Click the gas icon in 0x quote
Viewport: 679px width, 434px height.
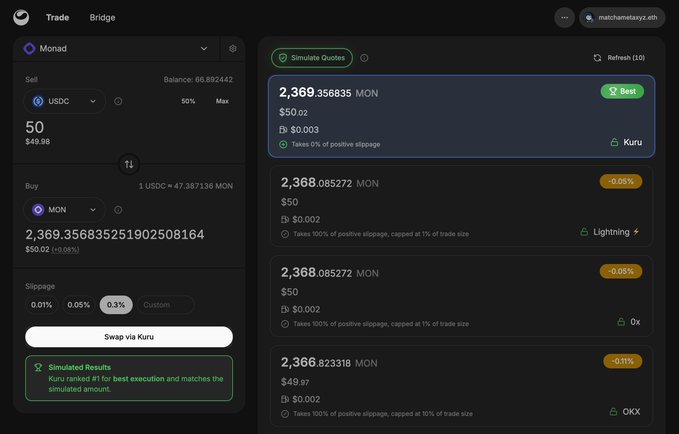tap(285, 310)
